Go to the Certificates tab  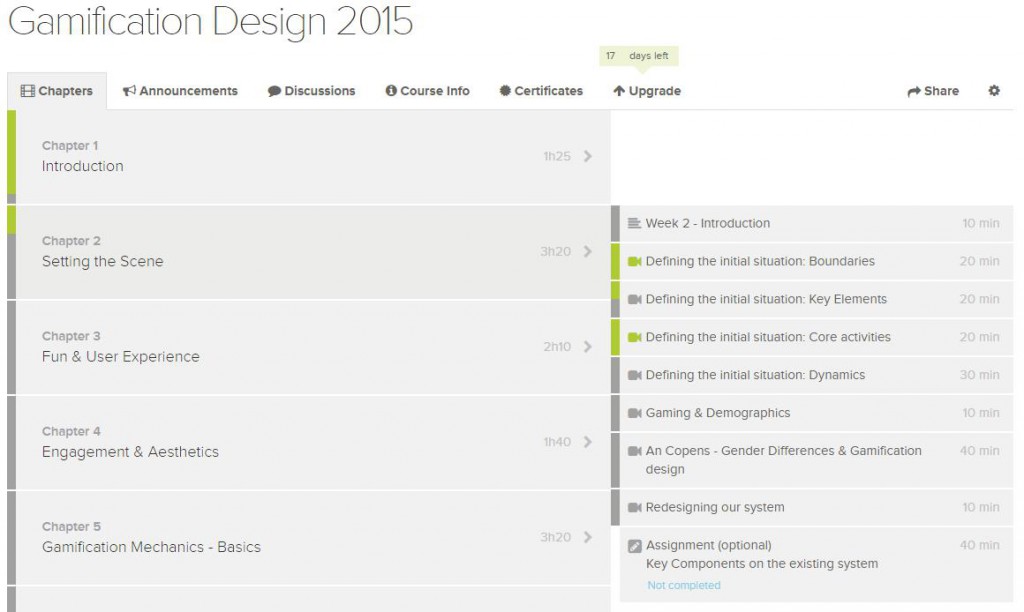click(x=541, y=91)
